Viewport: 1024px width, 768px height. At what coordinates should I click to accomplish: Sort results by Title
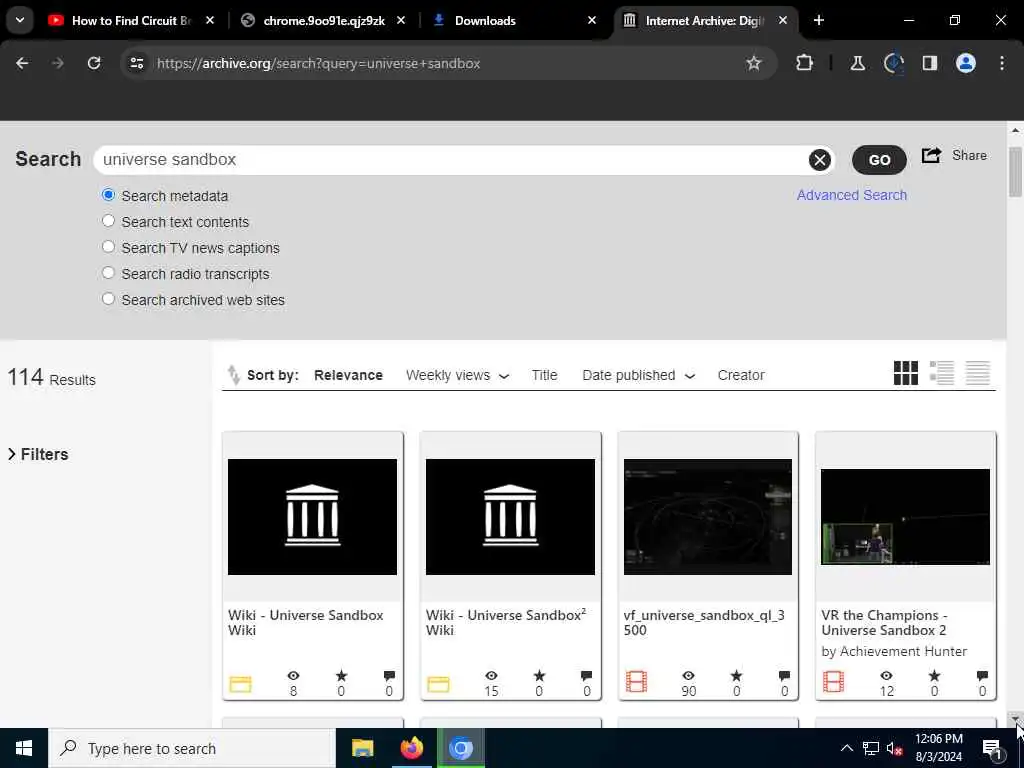[545, 376]
